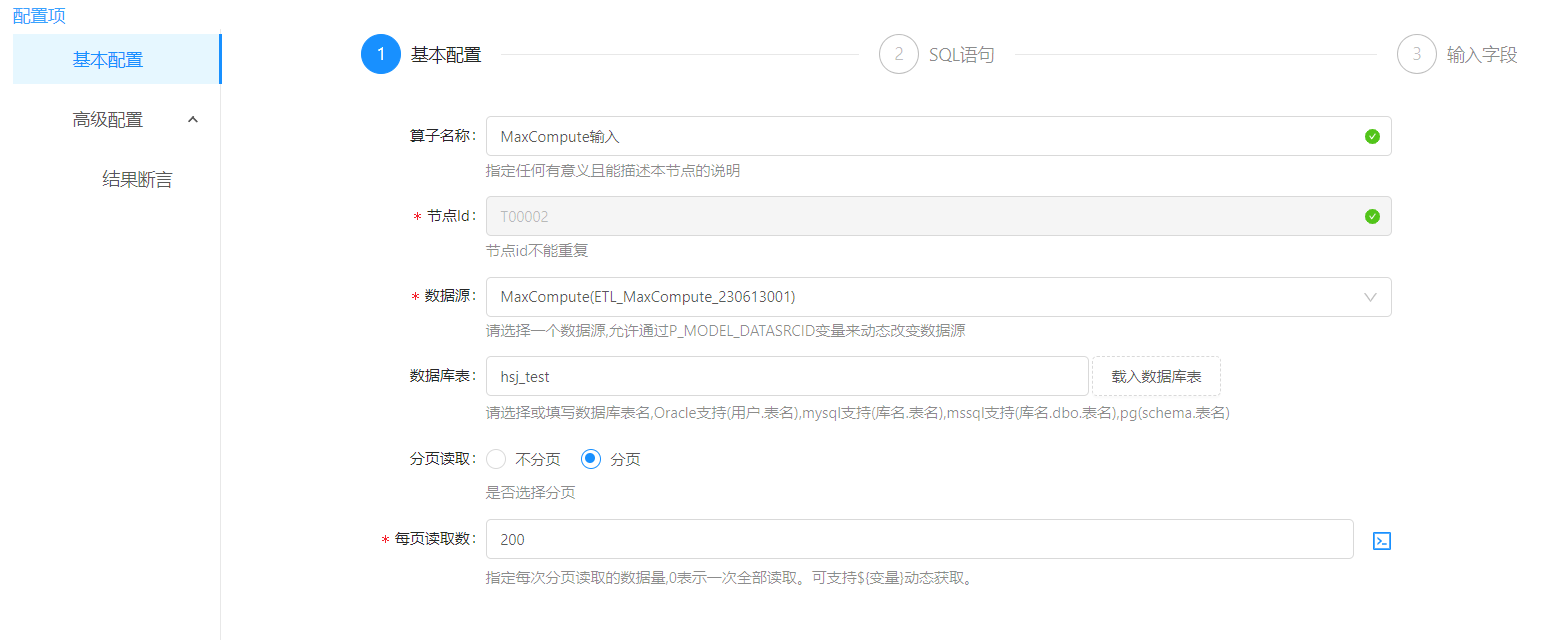Screen dimensions: 1547x640
Task: Go to the SQL语句 step label
Action: coord(961,55)
